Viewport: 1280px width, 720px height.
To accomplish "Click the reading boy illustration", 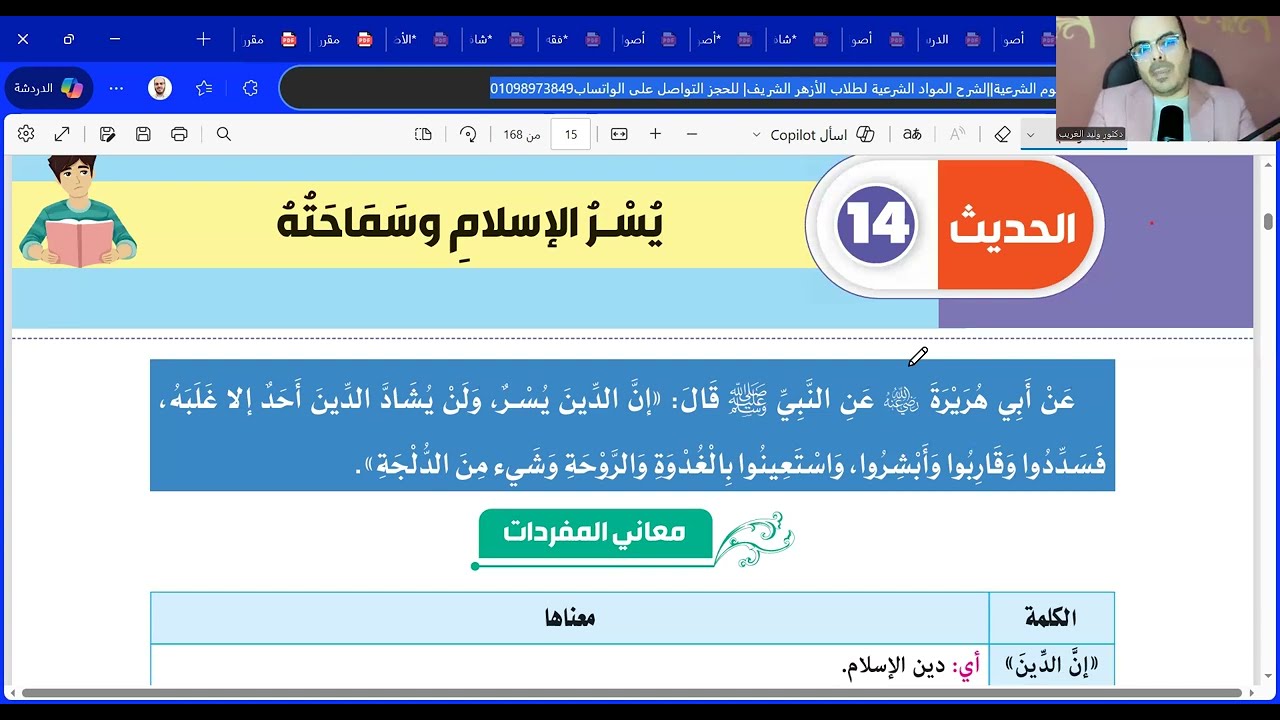I will (78, 210).
